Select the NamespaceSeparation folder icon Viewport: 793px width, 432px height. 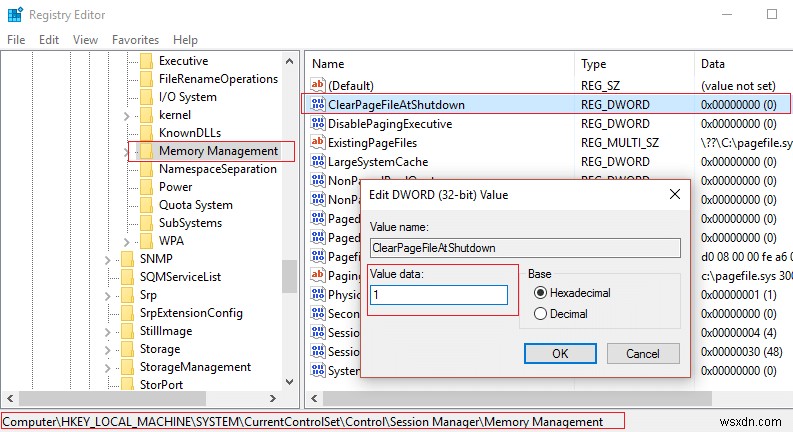pos(146,169)
